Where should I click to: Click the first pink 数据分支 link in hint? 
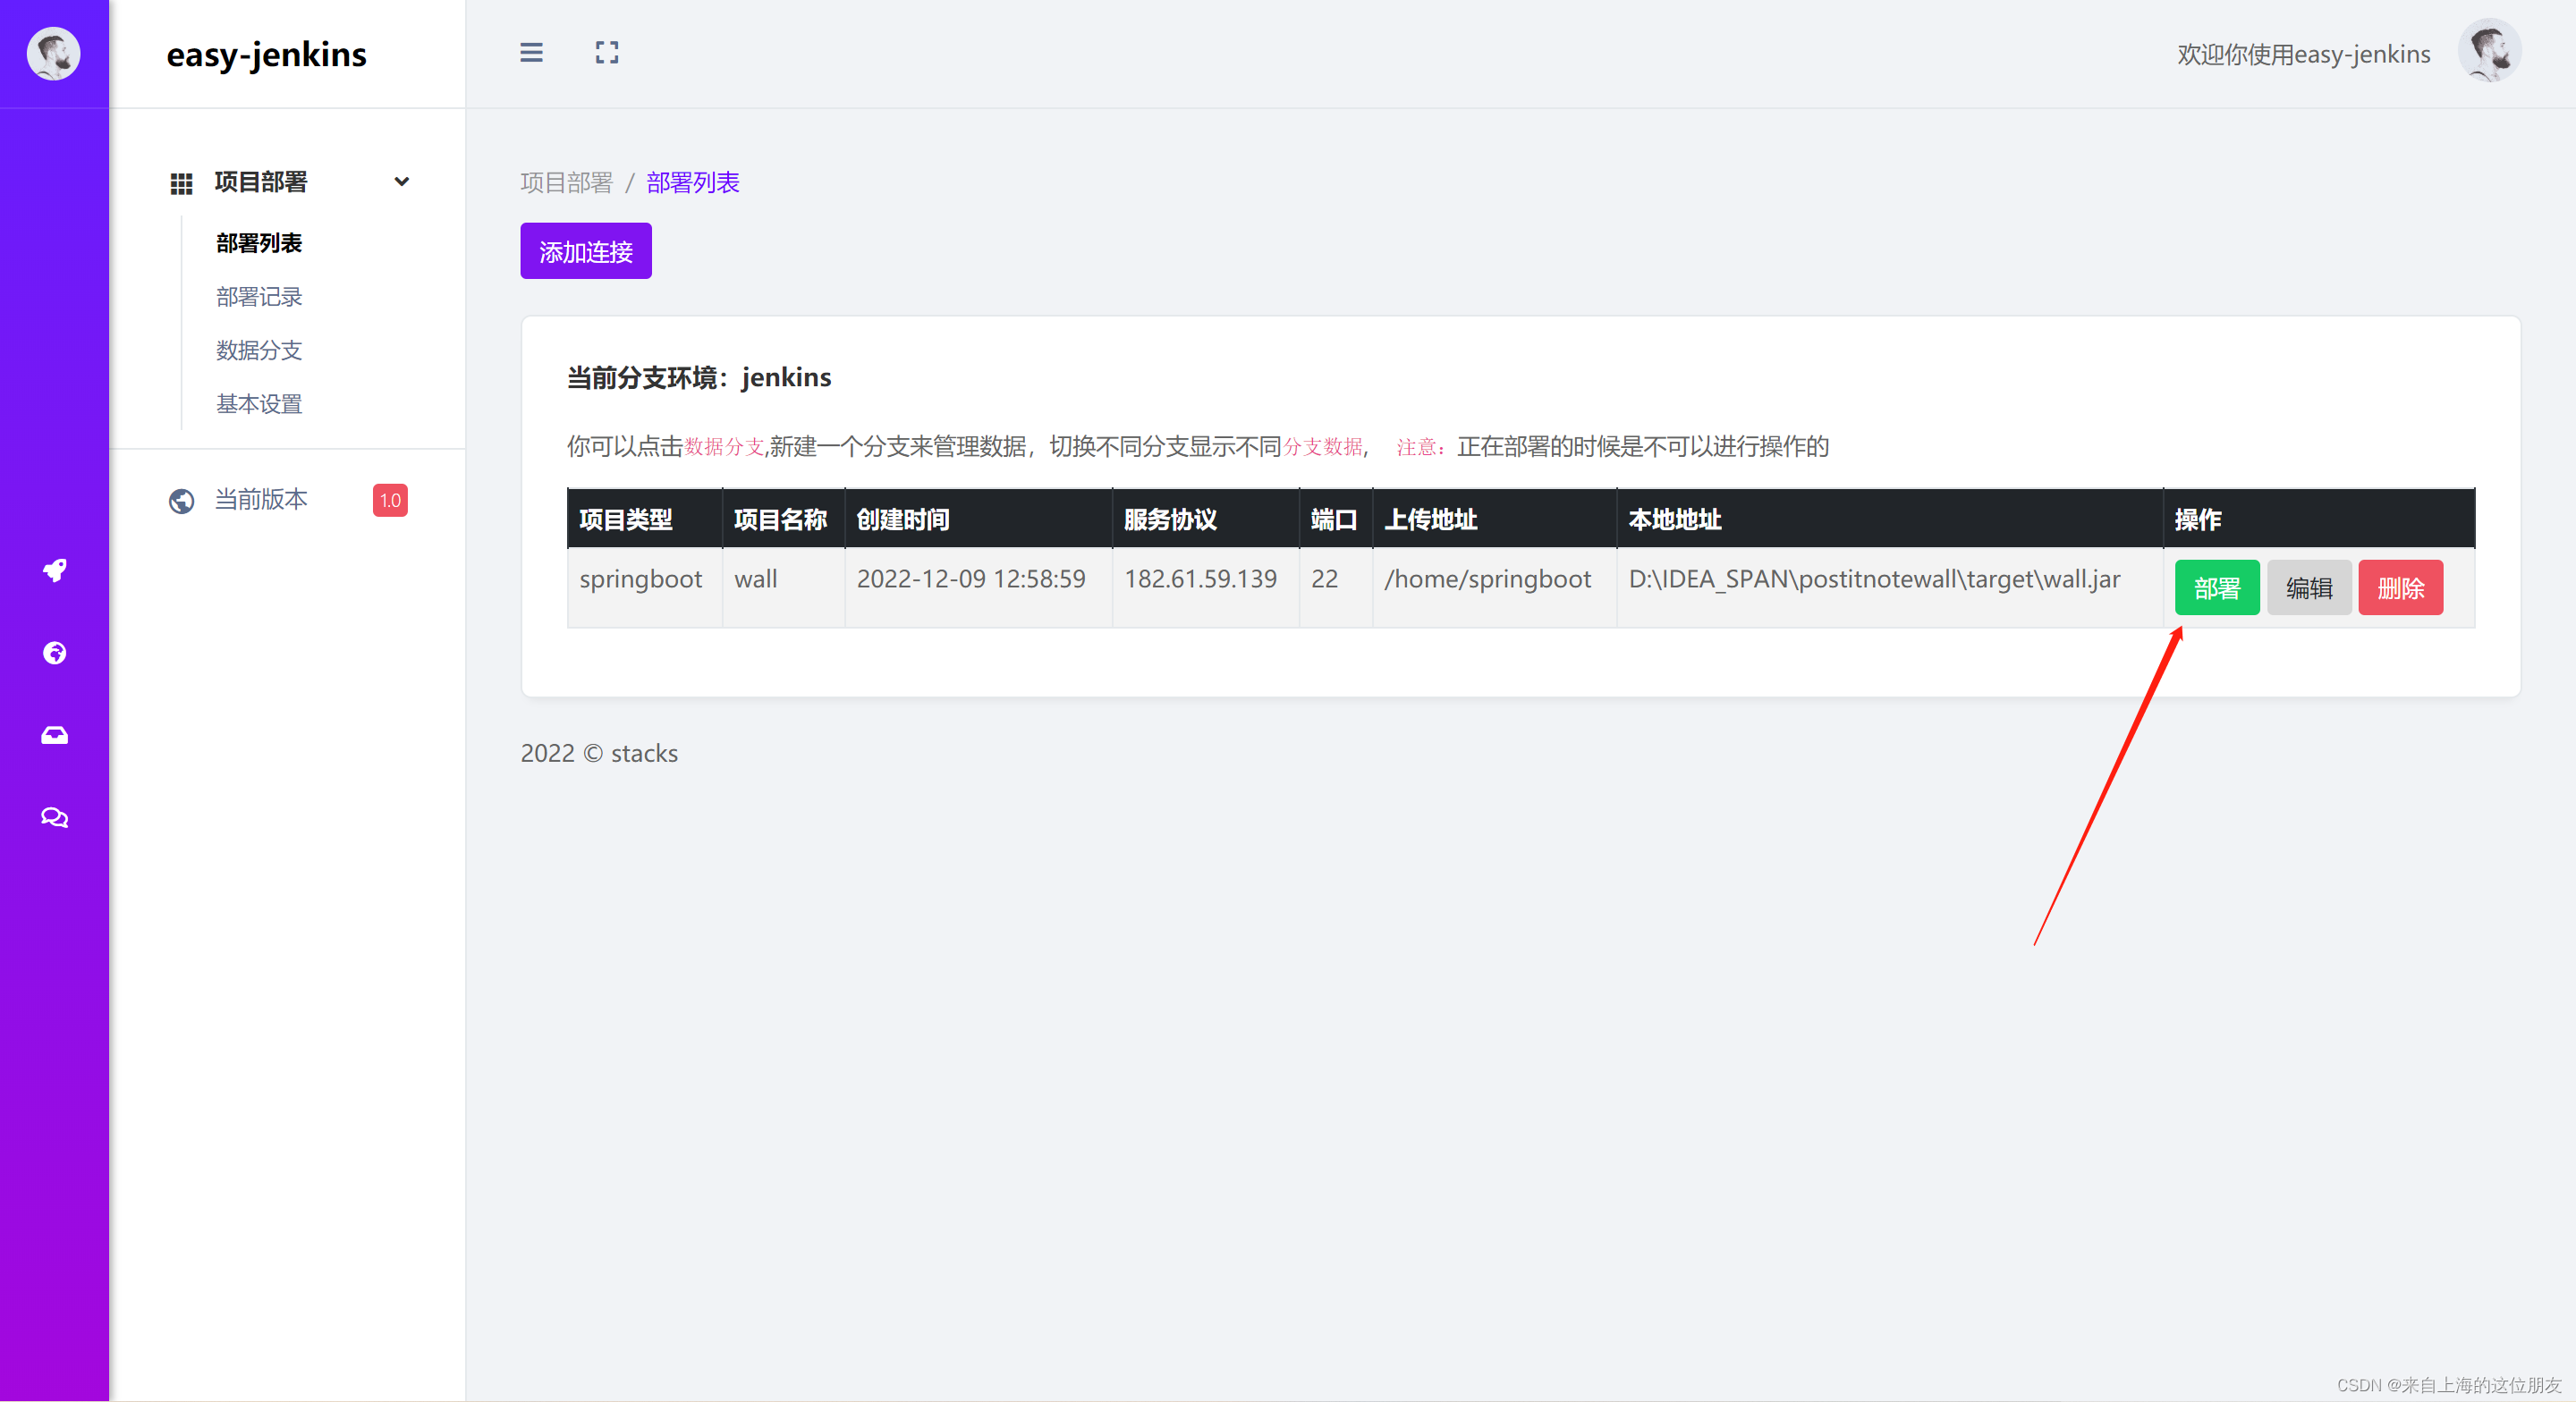click(x=724, y=447)
